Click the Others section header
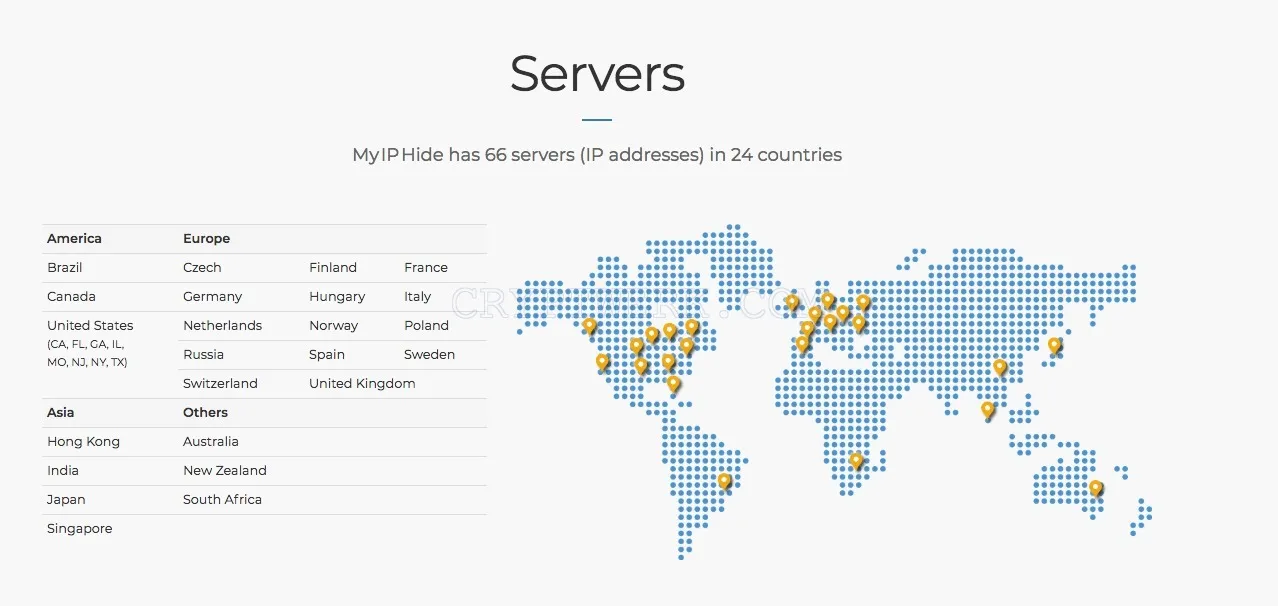The height and width of the screenshot is (606, 1278). (x=205, y=413)
